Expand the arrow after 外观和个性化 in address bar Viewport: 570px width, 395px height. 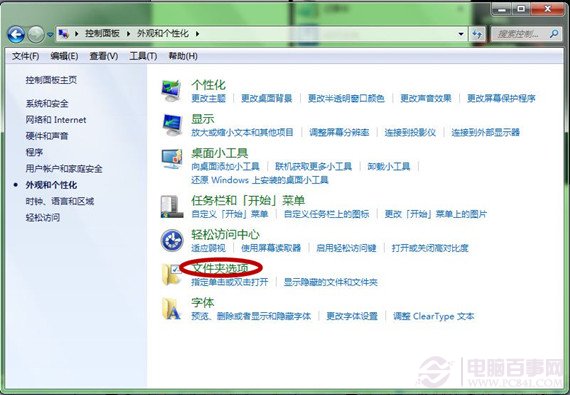[197, 34]
